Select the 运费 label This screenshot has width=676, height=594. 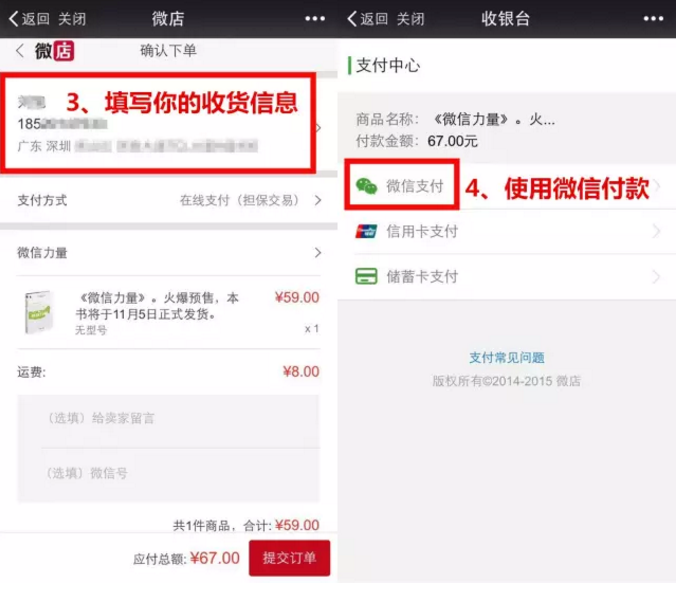coord(31,372)
